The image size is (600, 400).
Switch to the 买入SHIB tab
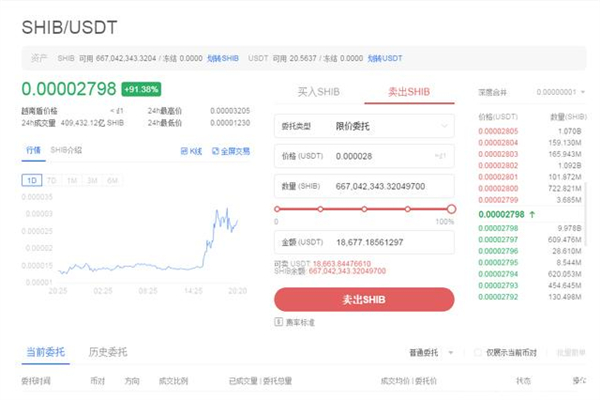(x=319, y=92)
